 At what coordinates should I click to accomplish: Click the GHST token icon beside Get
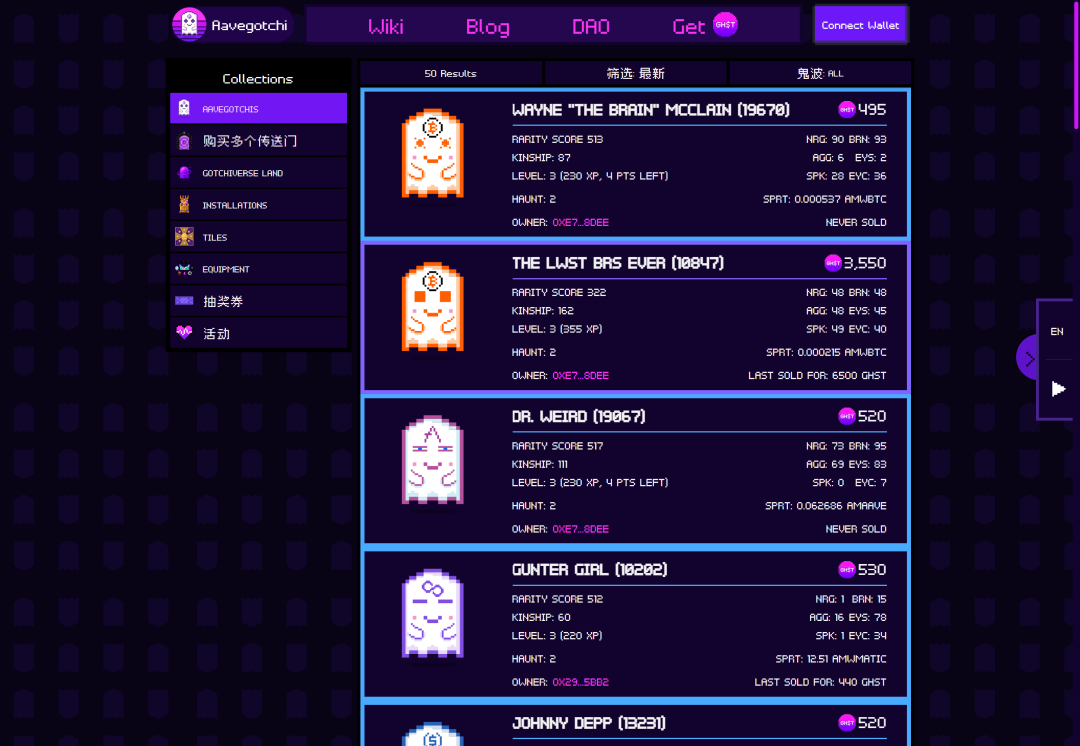[x=725, y=25]
